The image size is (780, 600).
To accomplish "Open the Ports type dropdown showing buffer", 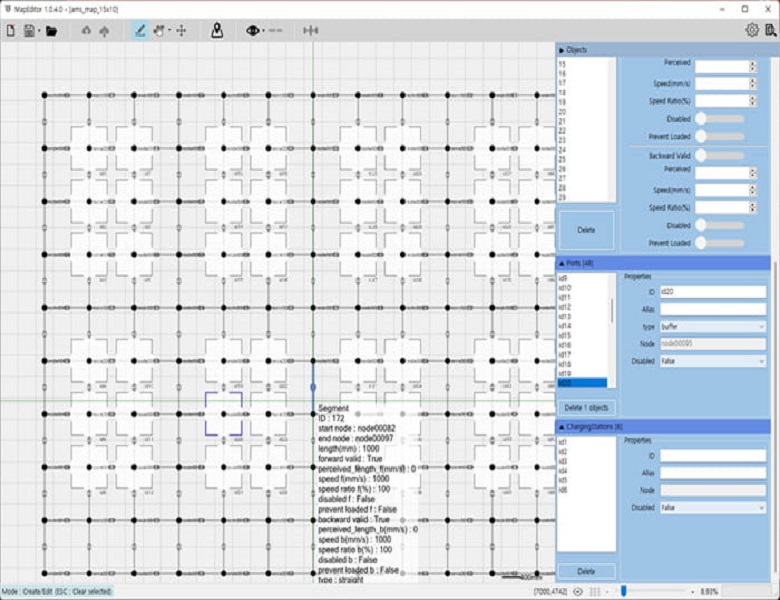I will point(712,326).
